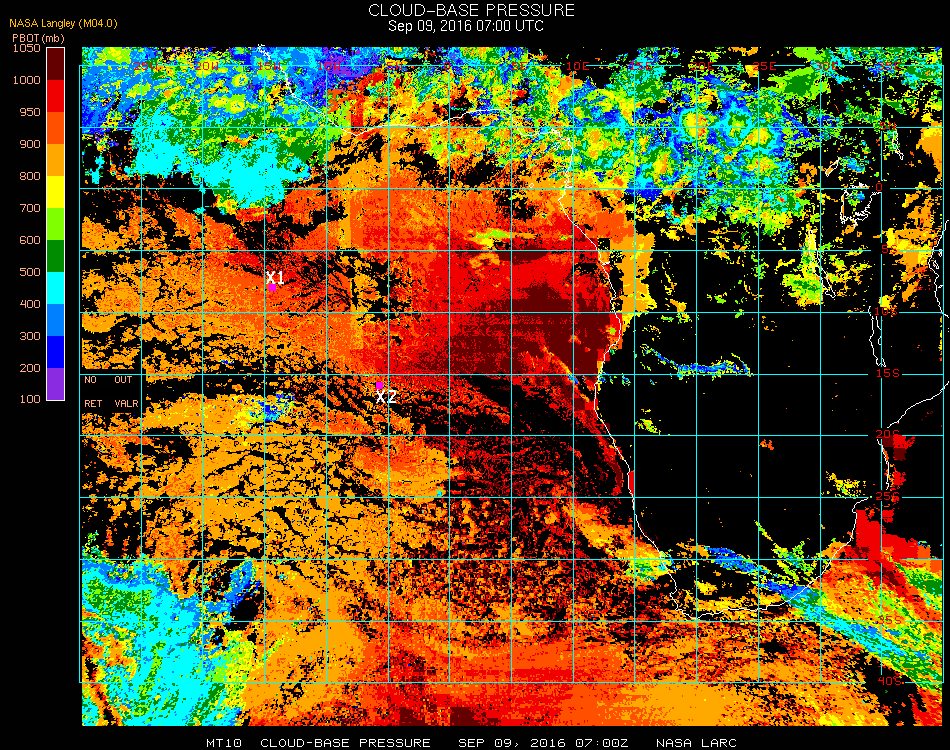Image resolution: width=950 pixels, height=750 pixels.
Task: Click the 'MT10' footer text
Action: (224, 743)
